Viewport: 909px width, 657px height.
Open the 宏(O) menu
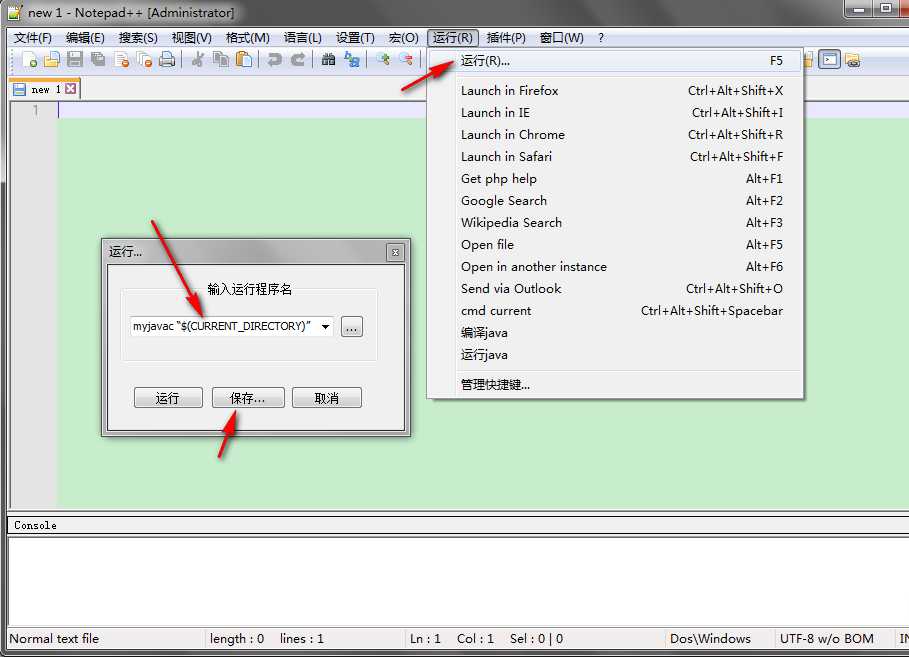(403, 38)
